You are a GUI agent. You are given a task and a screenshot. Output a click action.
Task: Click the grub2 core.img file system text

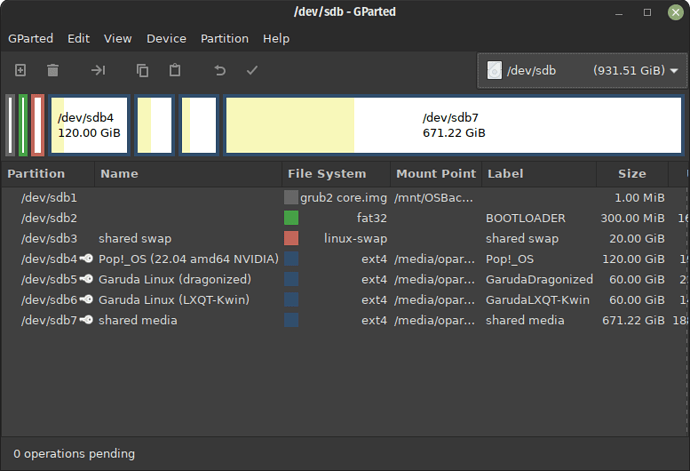point(344,198)
